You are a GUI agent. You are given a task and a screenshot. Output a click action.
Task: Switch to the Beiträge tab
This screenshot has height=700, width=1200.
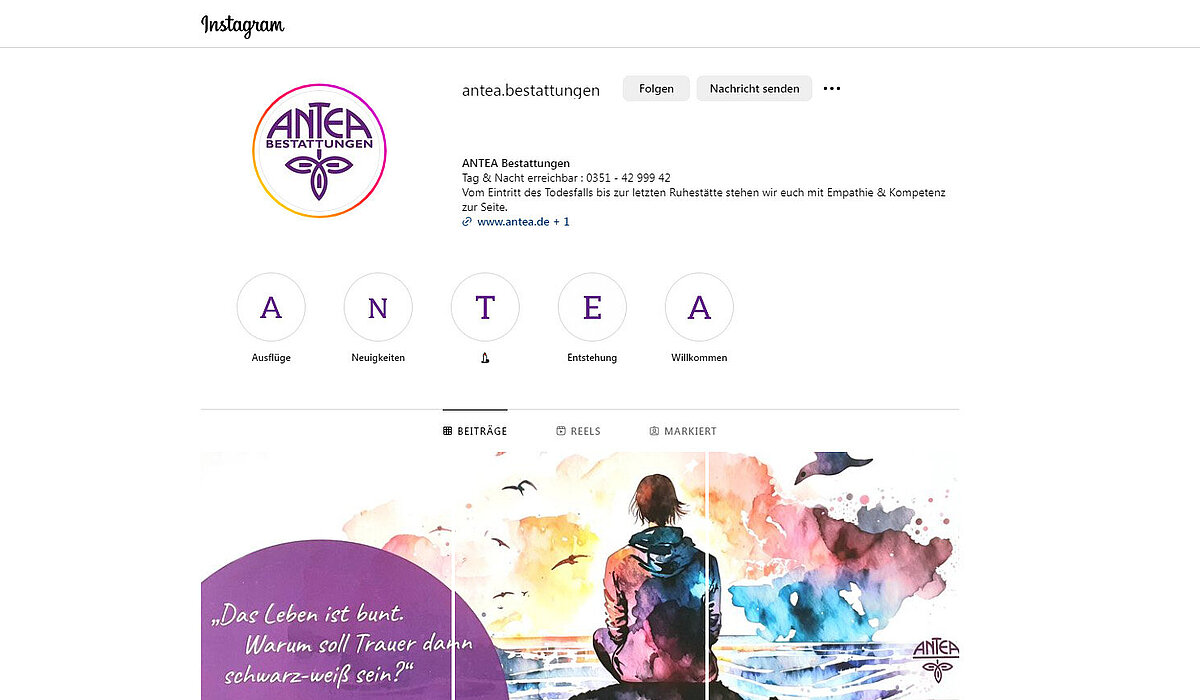point(475,431)
